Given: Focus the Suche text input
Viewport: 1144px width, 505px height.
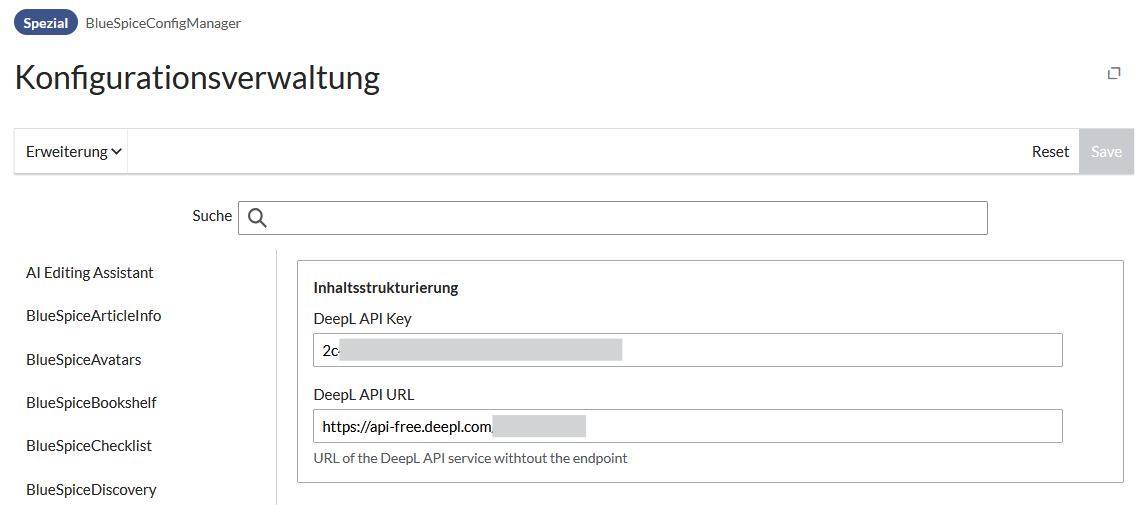Looking at the screenshot, I should [620, 218].
